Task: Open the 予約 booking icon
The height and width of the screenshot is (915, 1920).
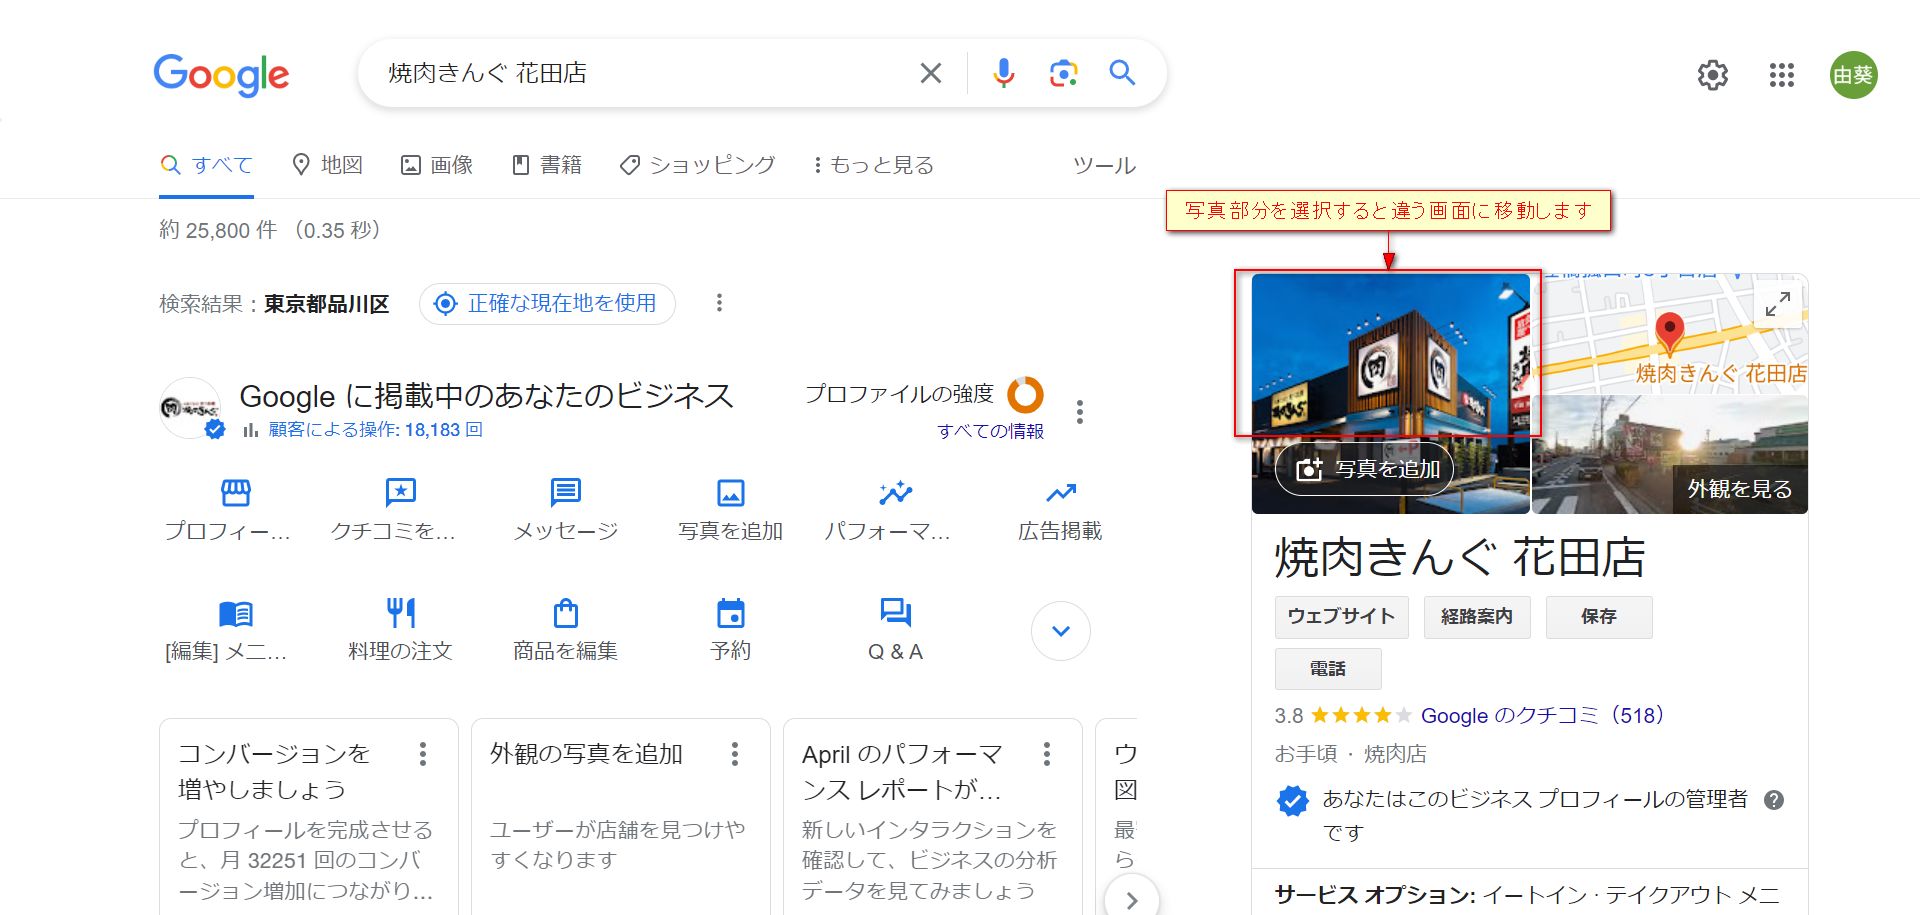Action: 731,613
